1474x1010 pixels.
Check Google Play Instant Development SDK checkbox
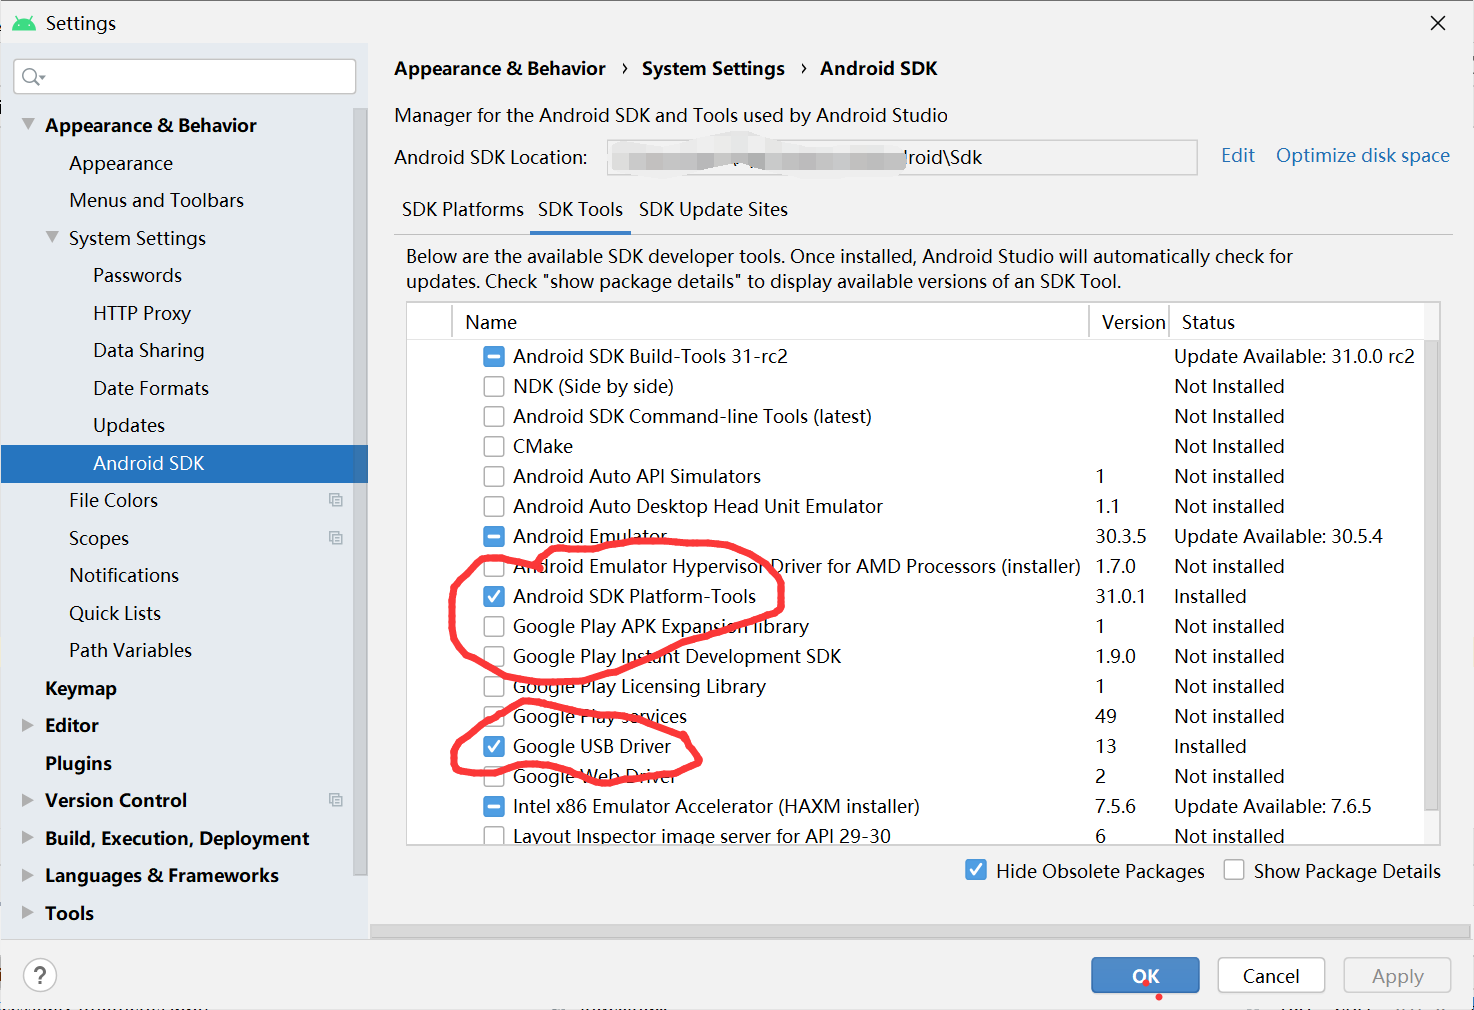point(494,656)
